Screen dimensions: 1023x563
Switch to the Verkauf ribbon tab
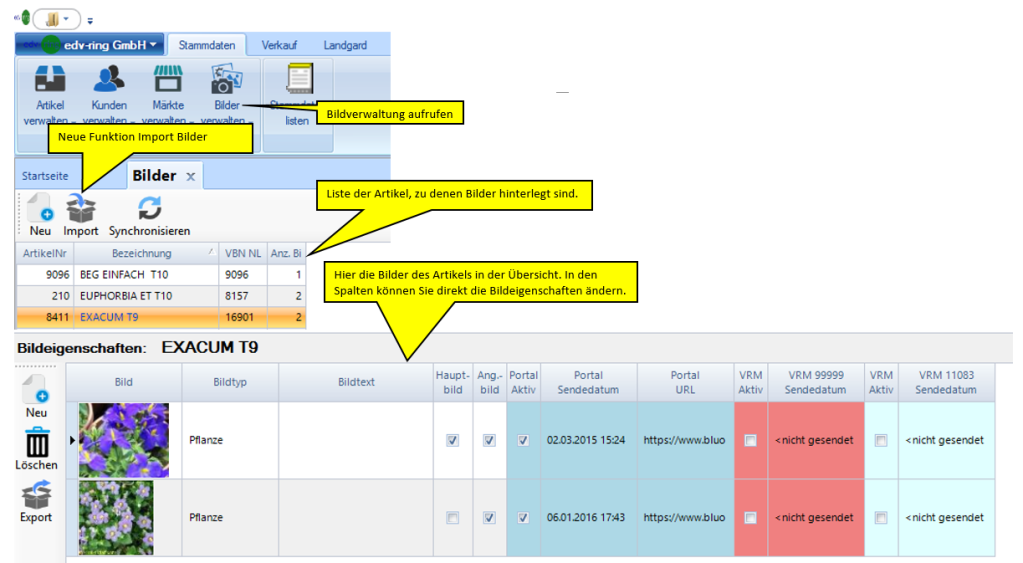click(x=279, y=45)
